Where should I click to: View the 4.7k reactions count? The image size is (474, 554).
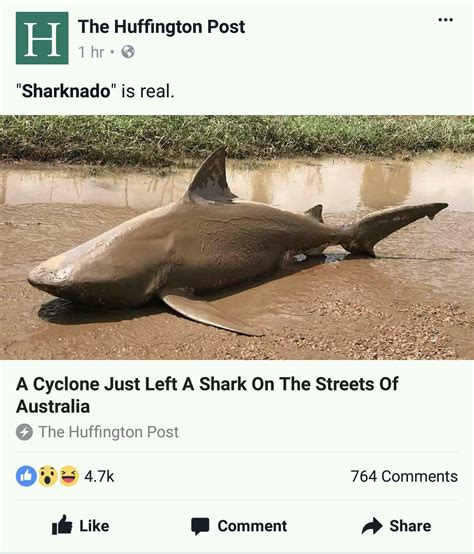point(99,476)
